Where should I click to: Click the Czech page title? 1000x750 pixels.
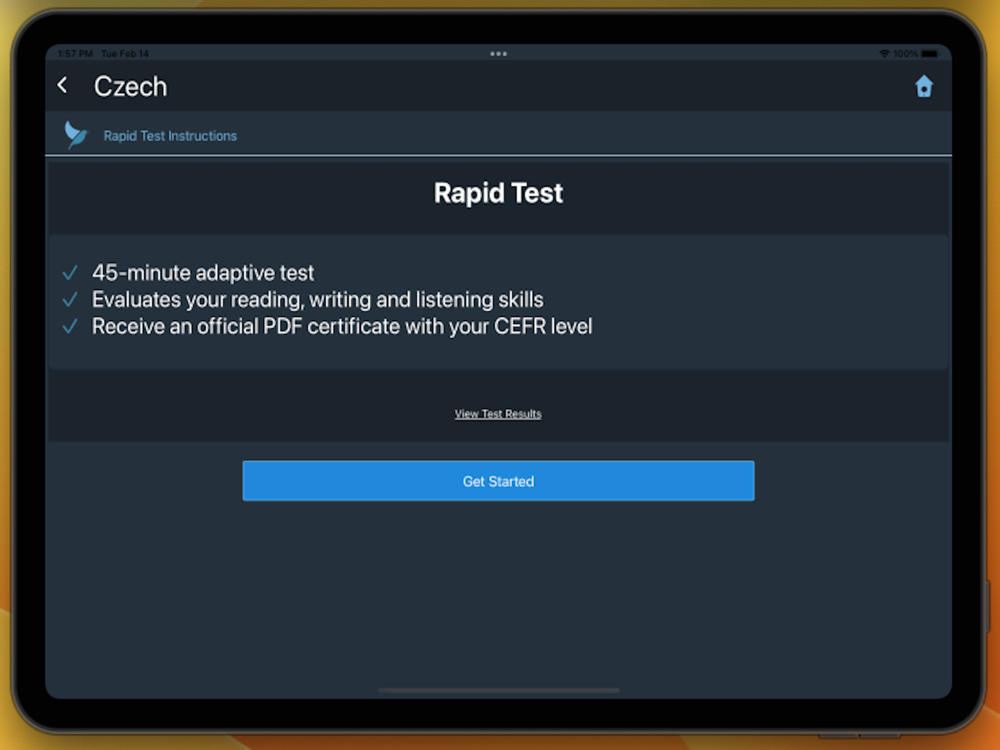tap(131, 87)
